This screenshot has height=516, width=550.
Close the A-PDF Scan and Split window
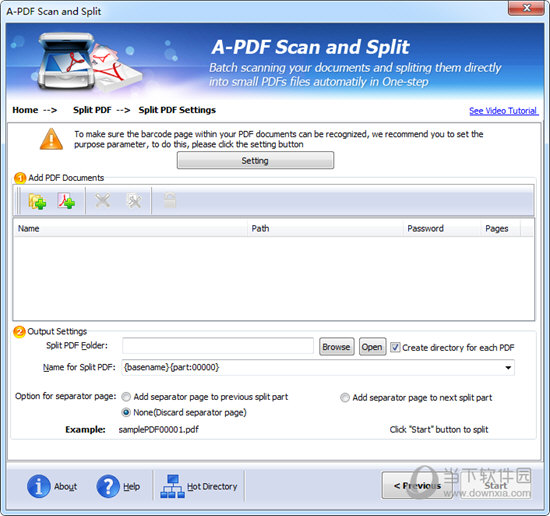[x=526, y=8]
